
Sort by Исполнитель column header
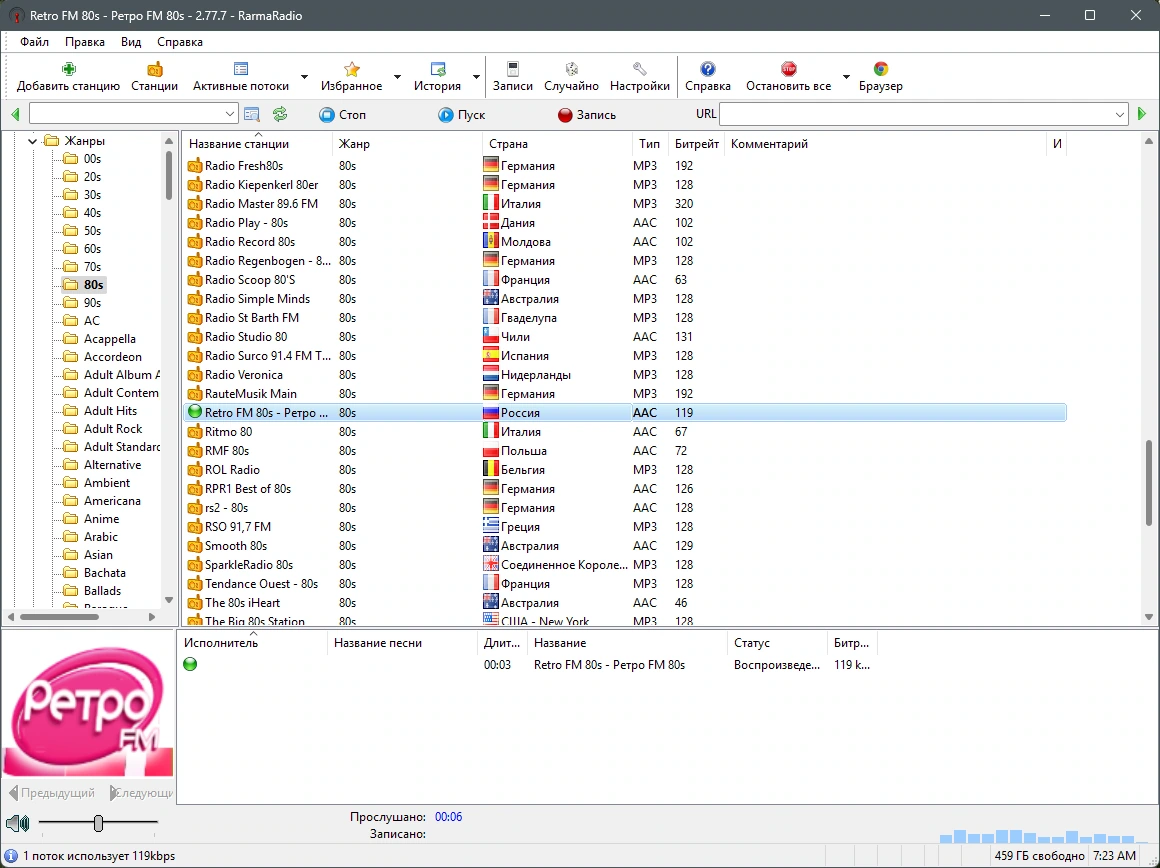coord(252,643)
